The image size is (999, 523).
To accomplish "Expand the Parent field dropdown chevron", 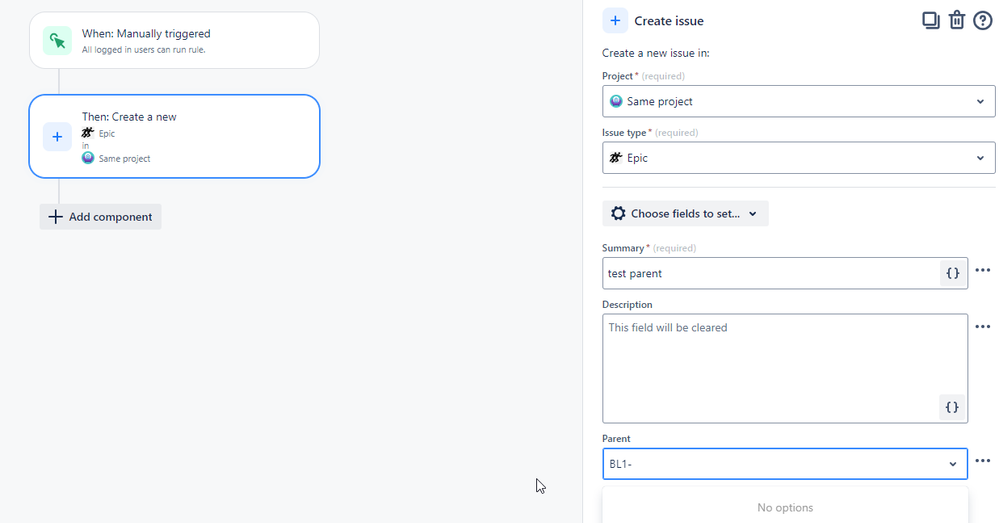I will tap(953, 464).
